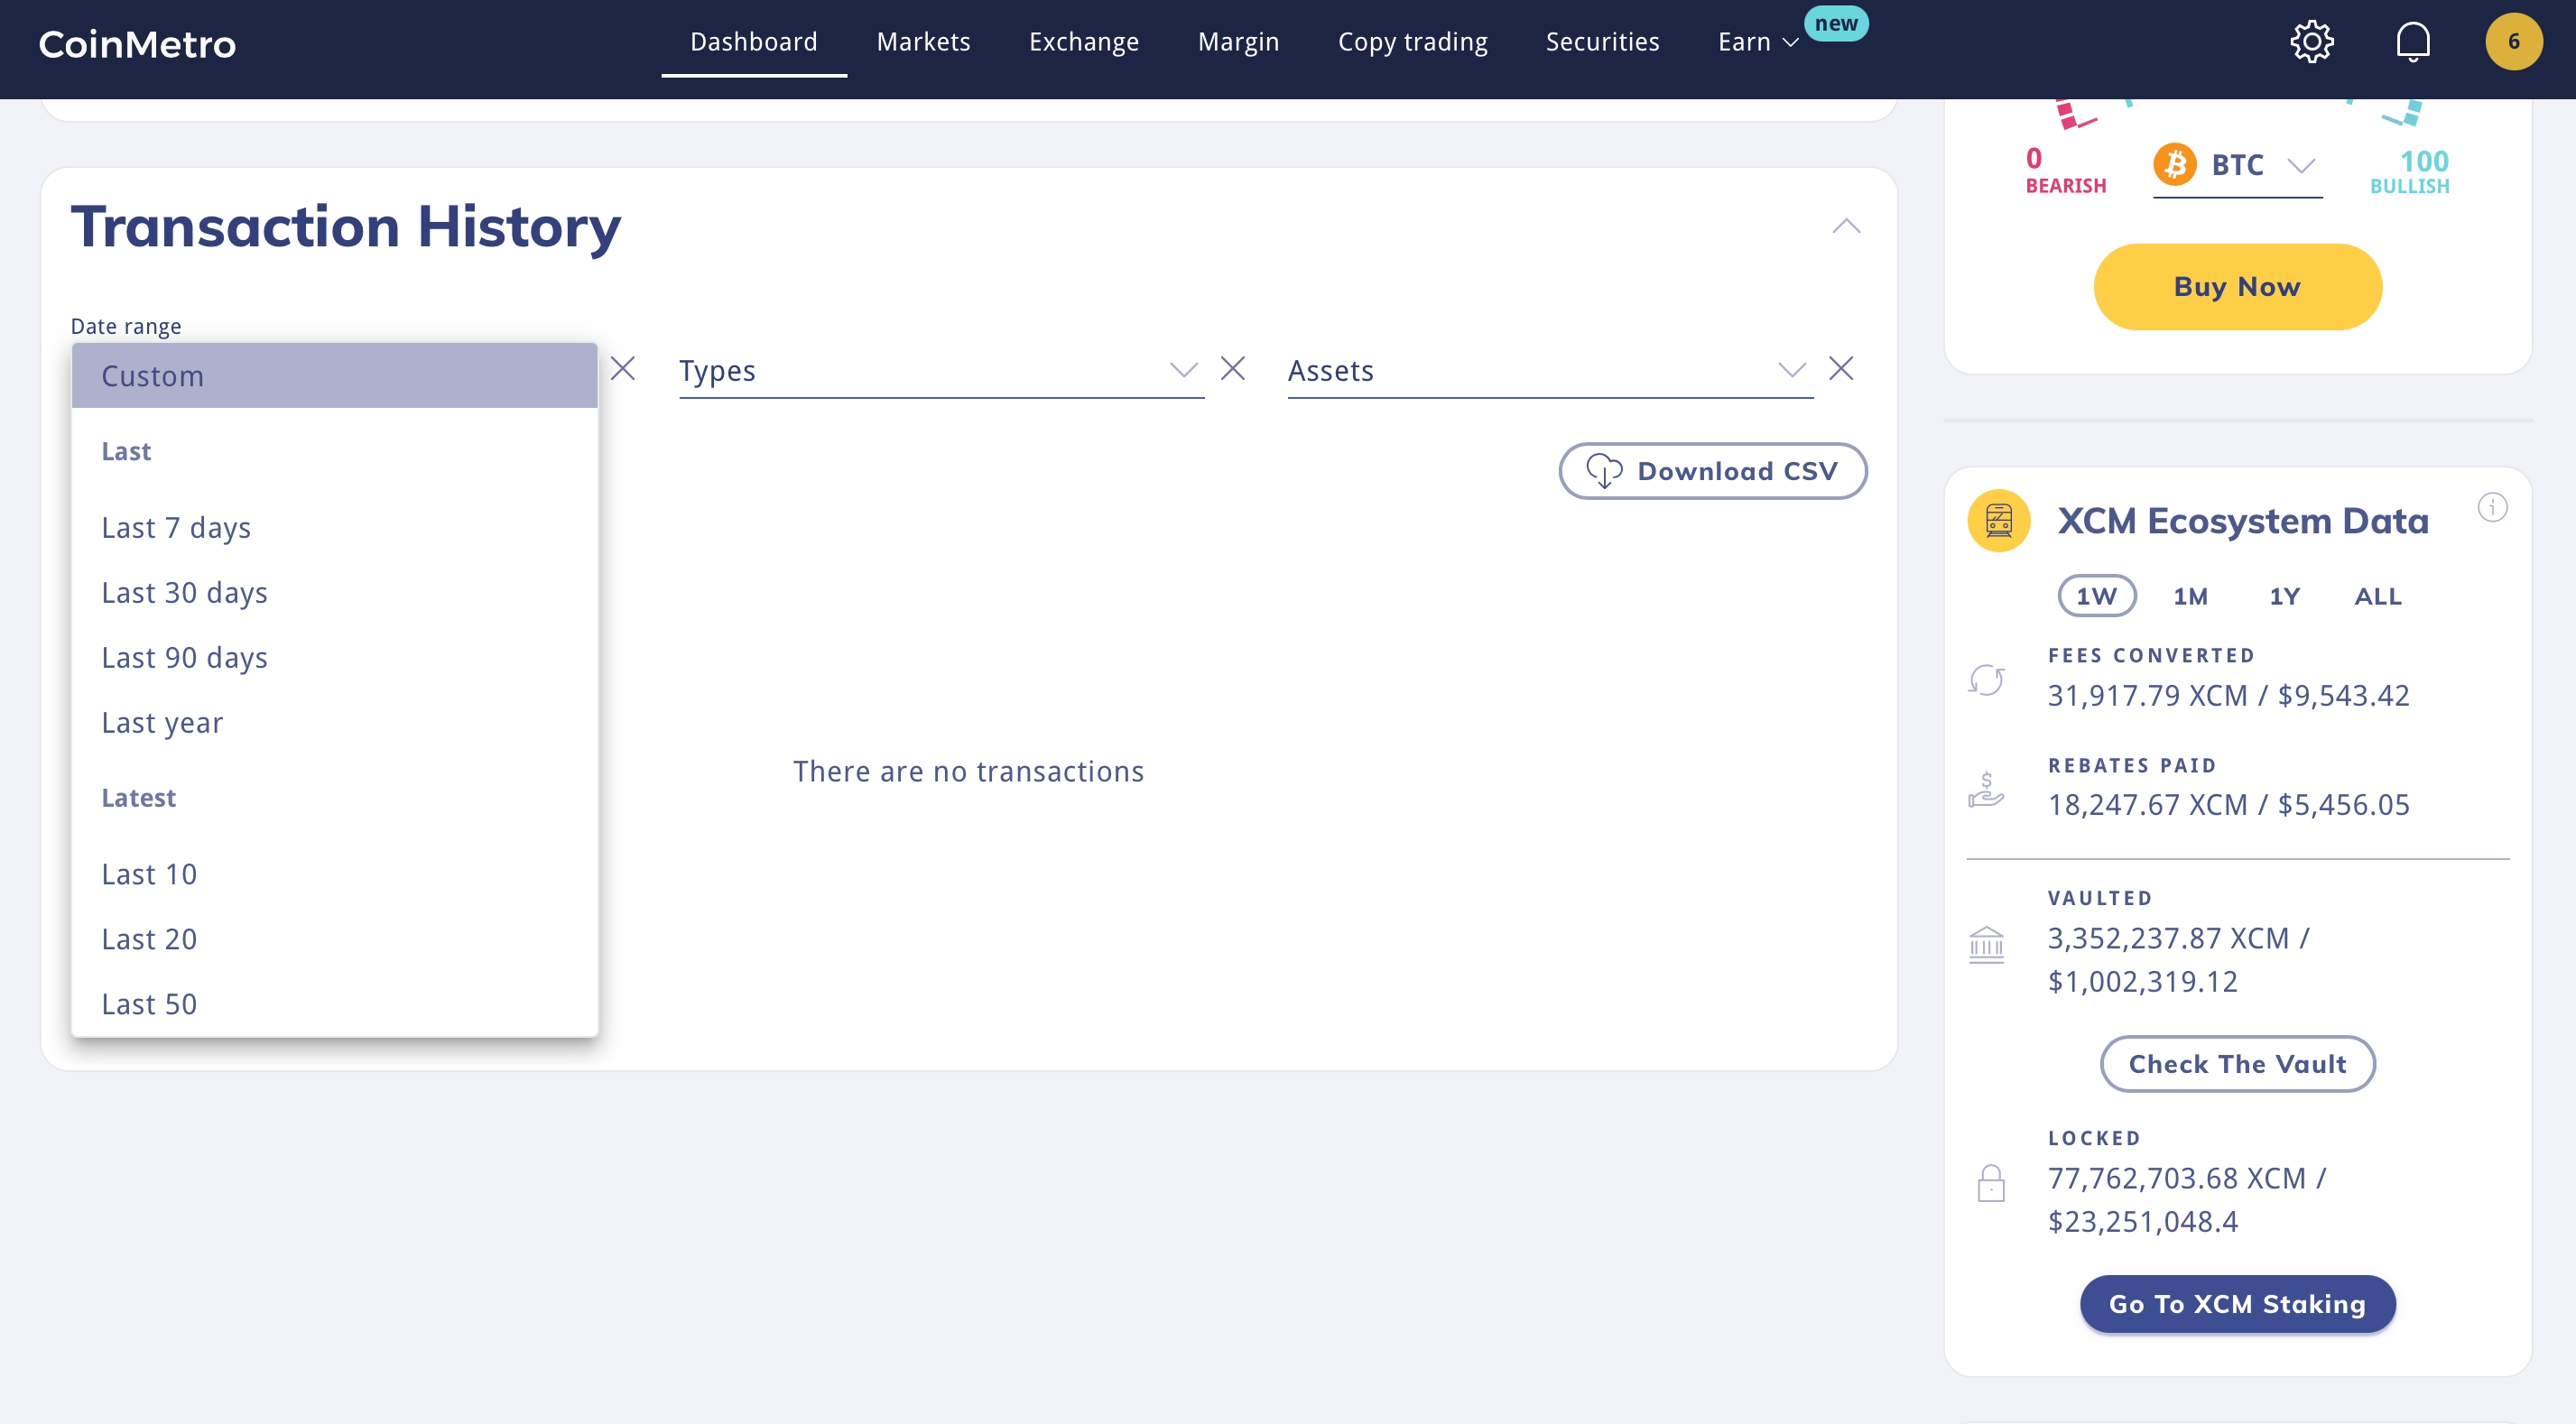This screenshot has width=2576, height=1424.
Task: Clear the Types filter
Action: [1232, 369]
